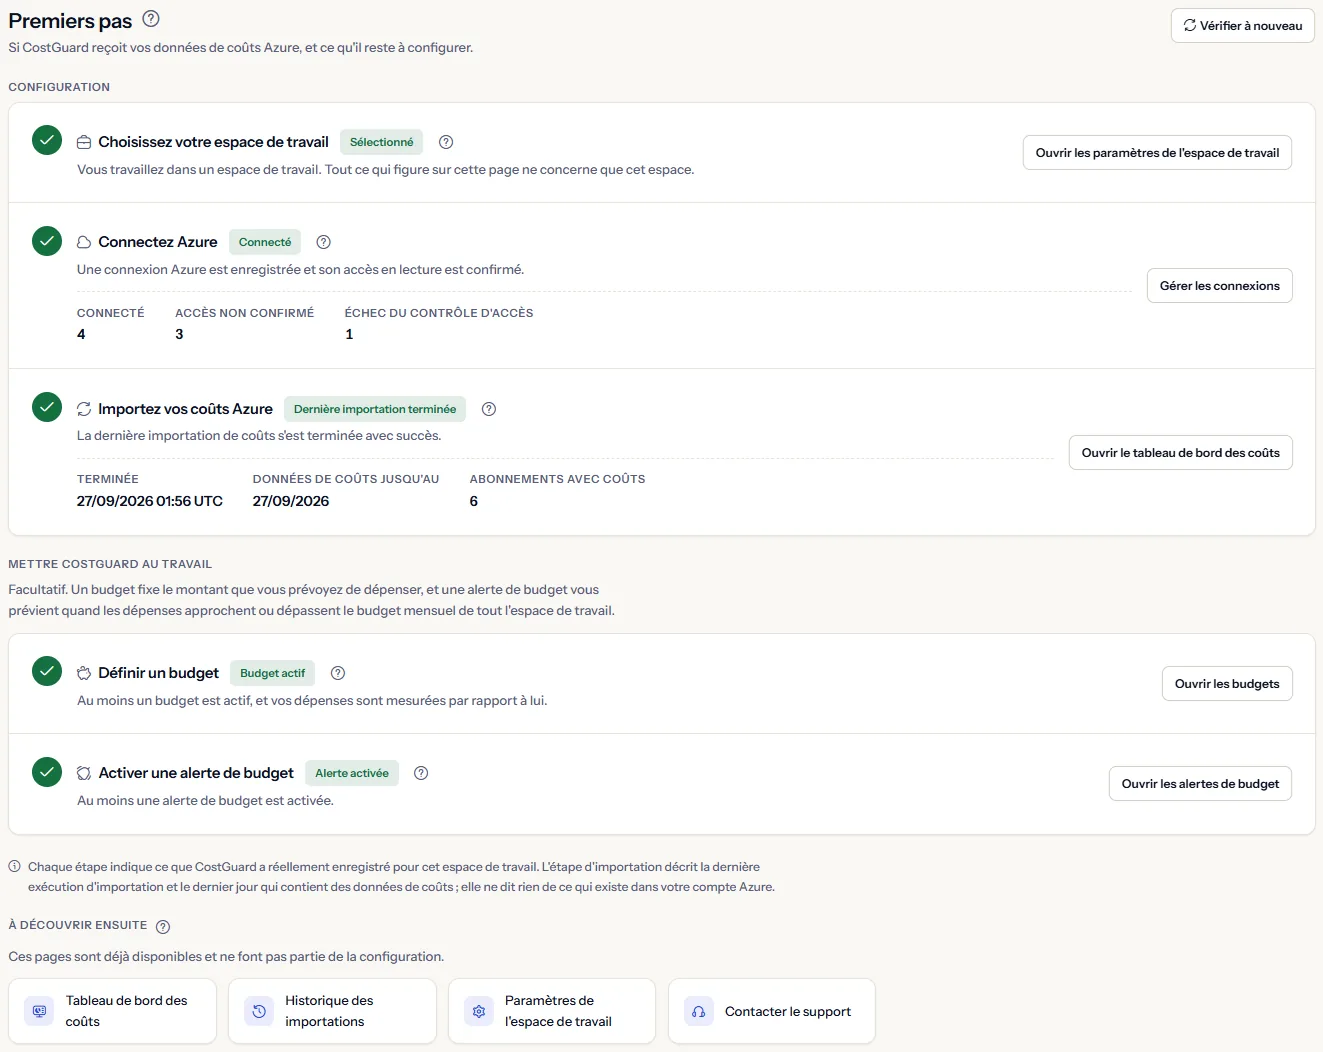Viewport: 1323px width, 1052px height.
Task: Click Ouvrir les budgets button
Action: (x=1227, y=684)
